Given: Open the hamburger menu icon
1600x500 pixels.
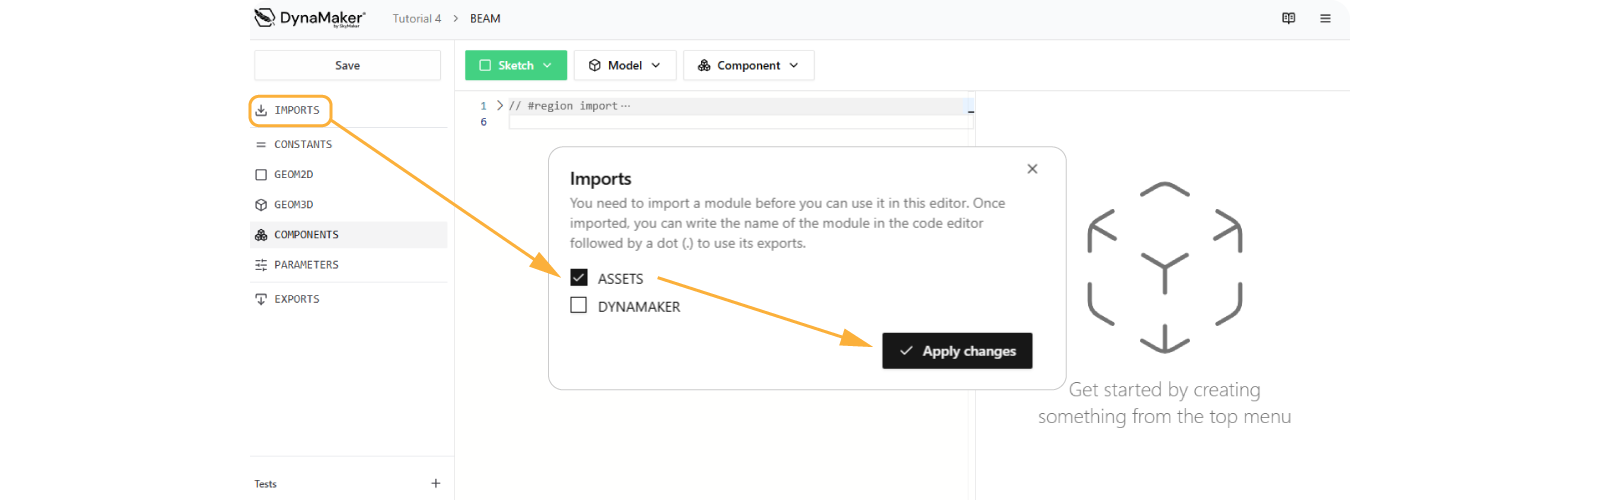Looking at the screenshot, I should click(x=1325, y=18).
